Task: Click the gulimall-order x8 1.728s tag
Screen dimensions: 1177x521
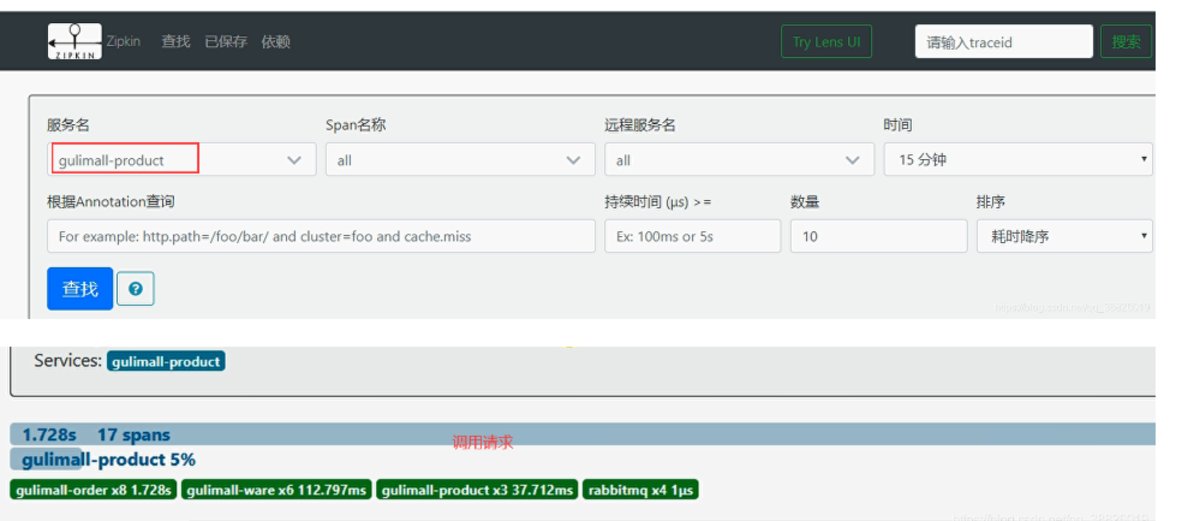Action: [95, 490]
